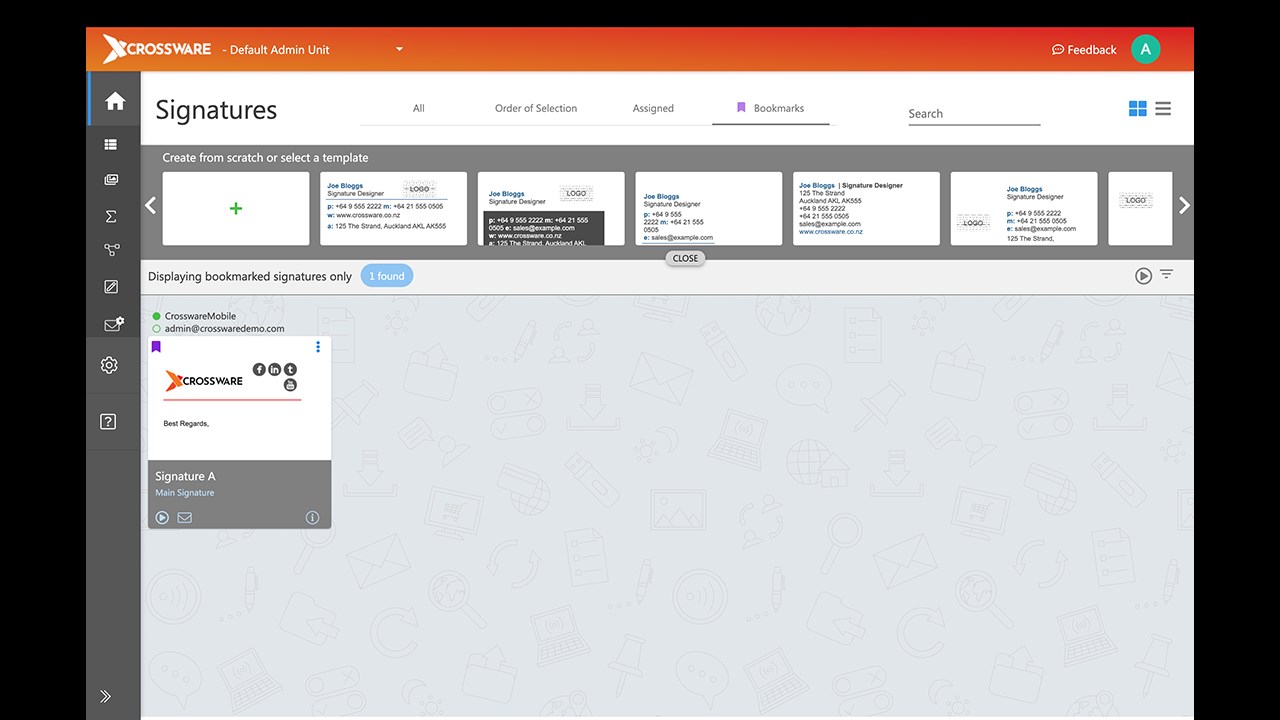This screenshot has height=720, width=1280.
Task: Select the Joe Bloggs template without a logo
Action: (x=708, y=208)
